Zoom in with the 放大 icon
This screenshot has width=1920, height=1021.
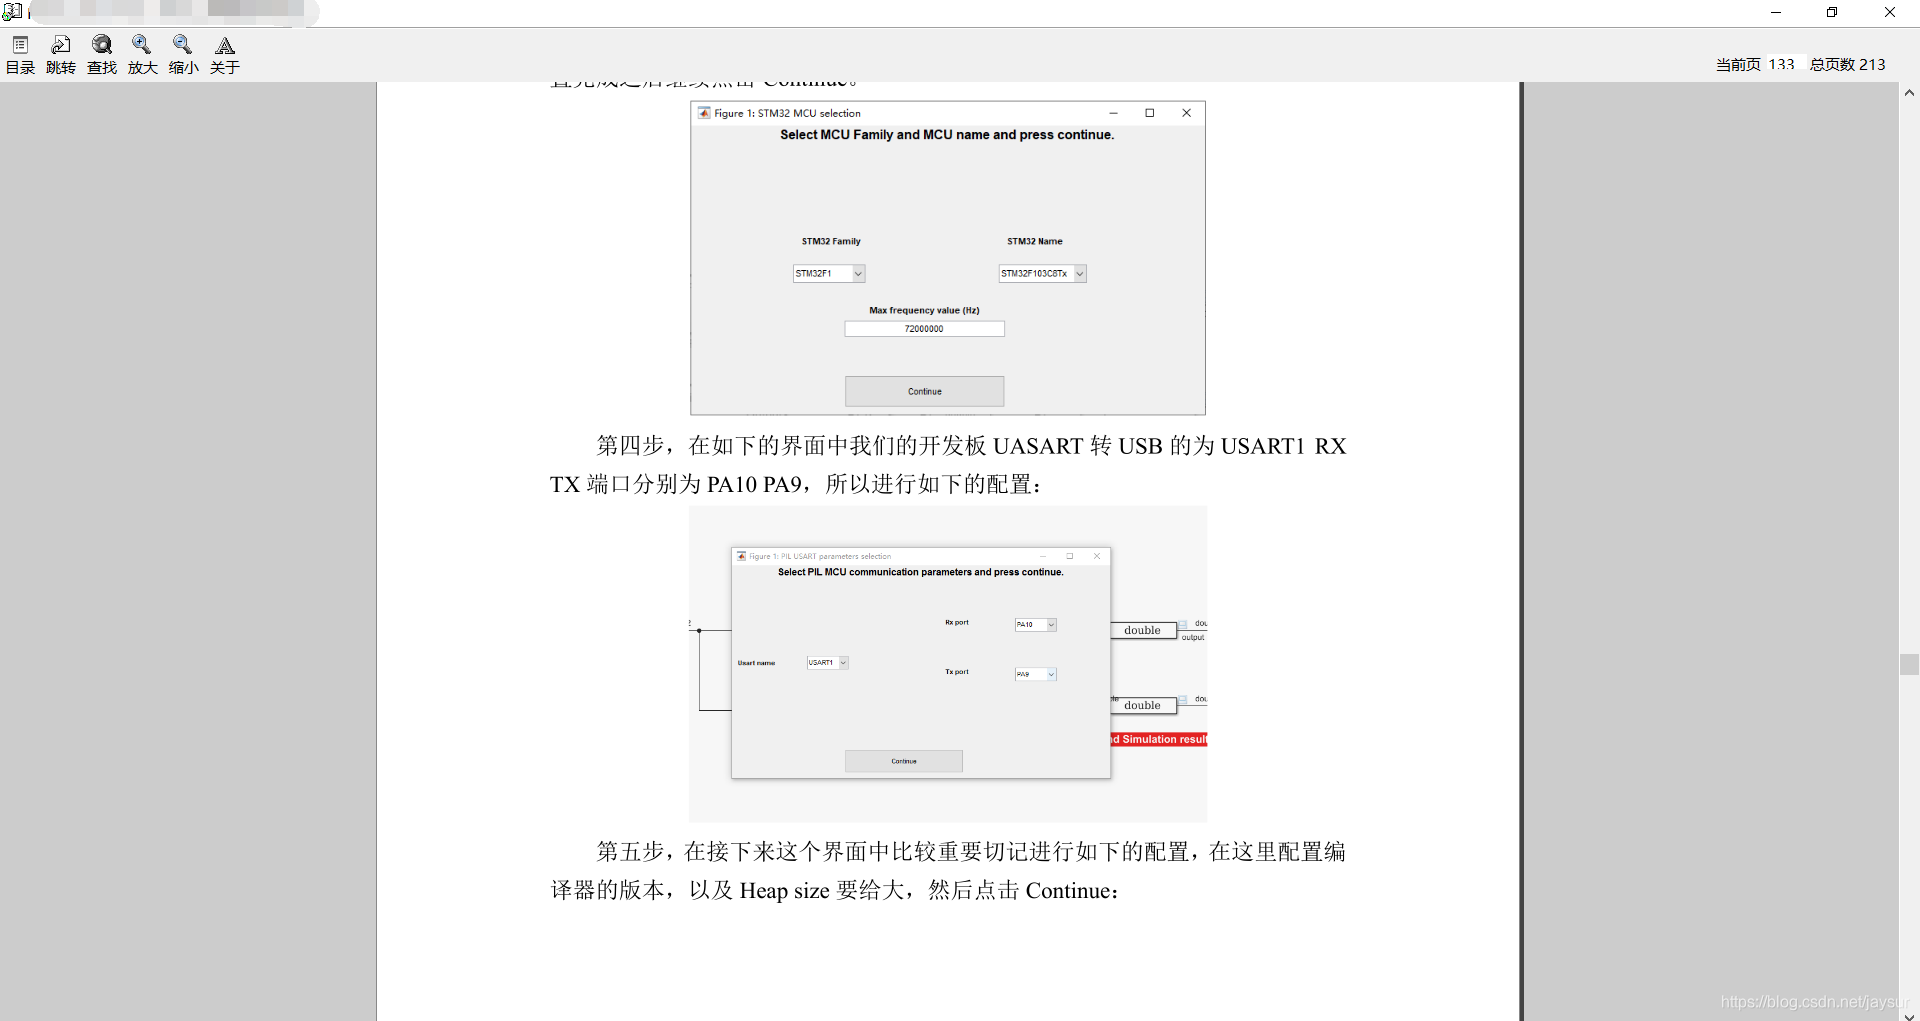[x=143, y=55]
